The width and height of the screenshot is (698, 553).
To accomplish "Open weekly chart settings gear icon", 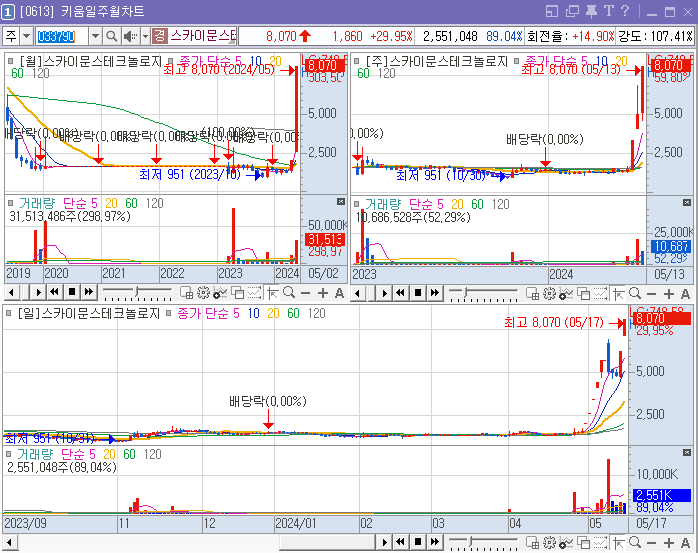I will click(549, 293).
